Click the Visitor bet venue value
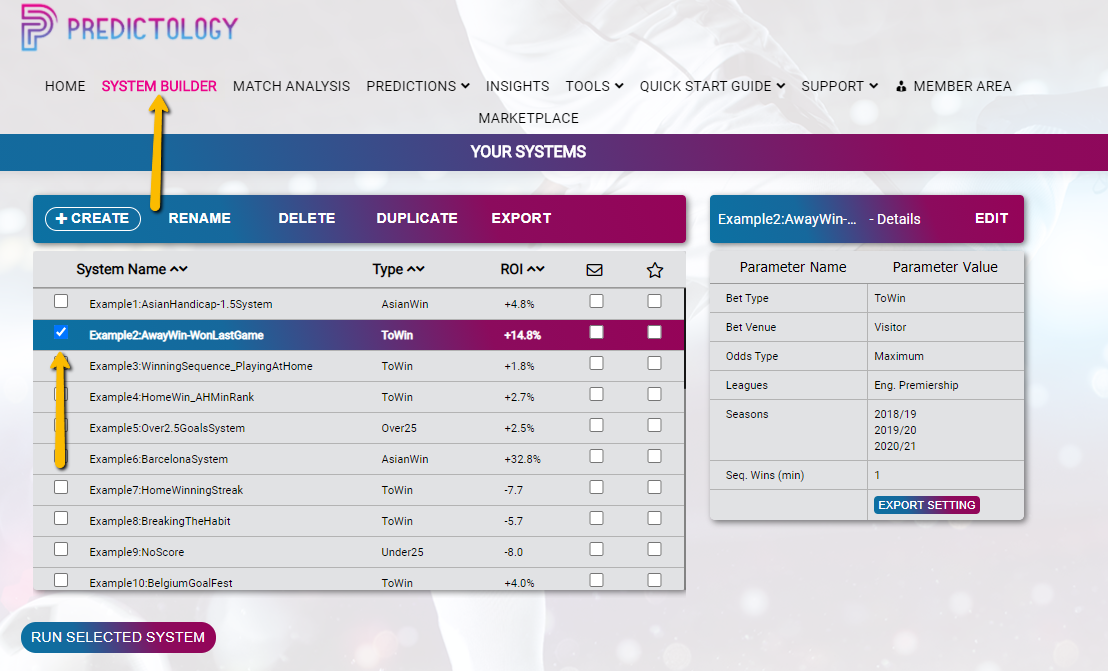 pos(890,327)
